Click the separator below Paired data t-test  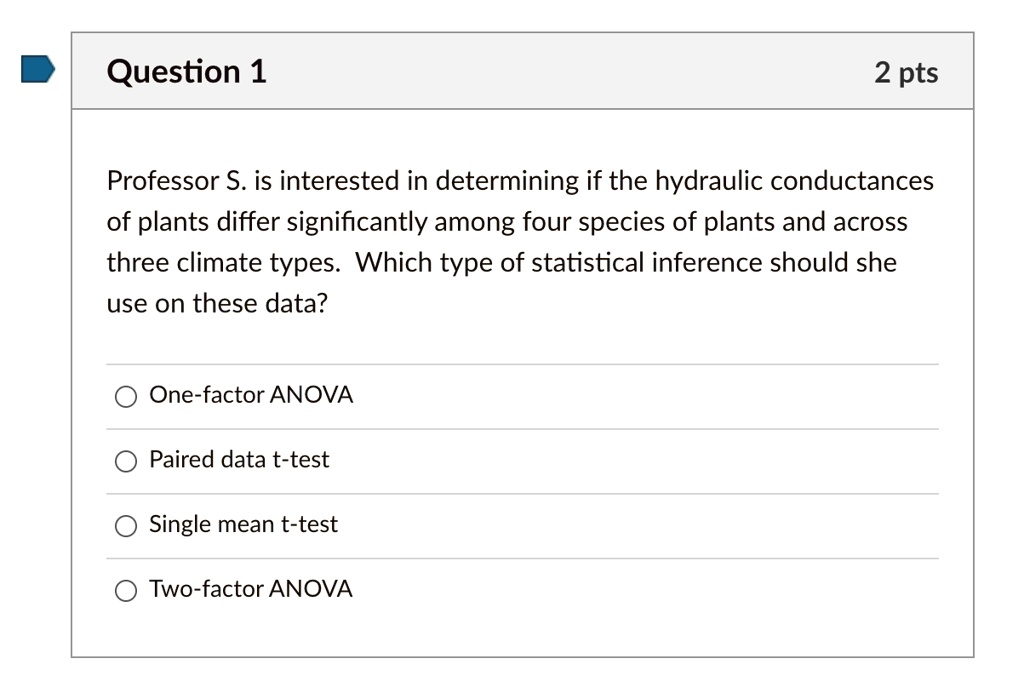pyautogui.click(x=522, y=493)
